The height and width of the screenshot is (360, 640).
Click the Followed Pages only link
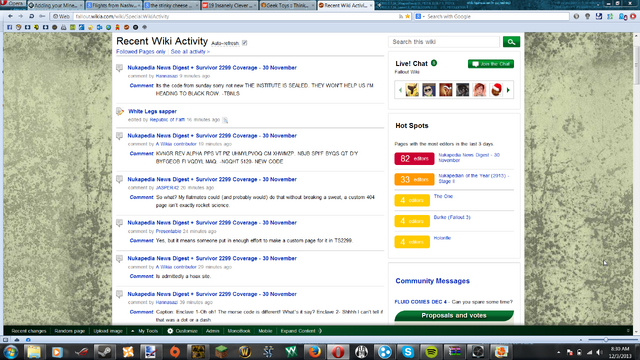[x=141, y=52]
